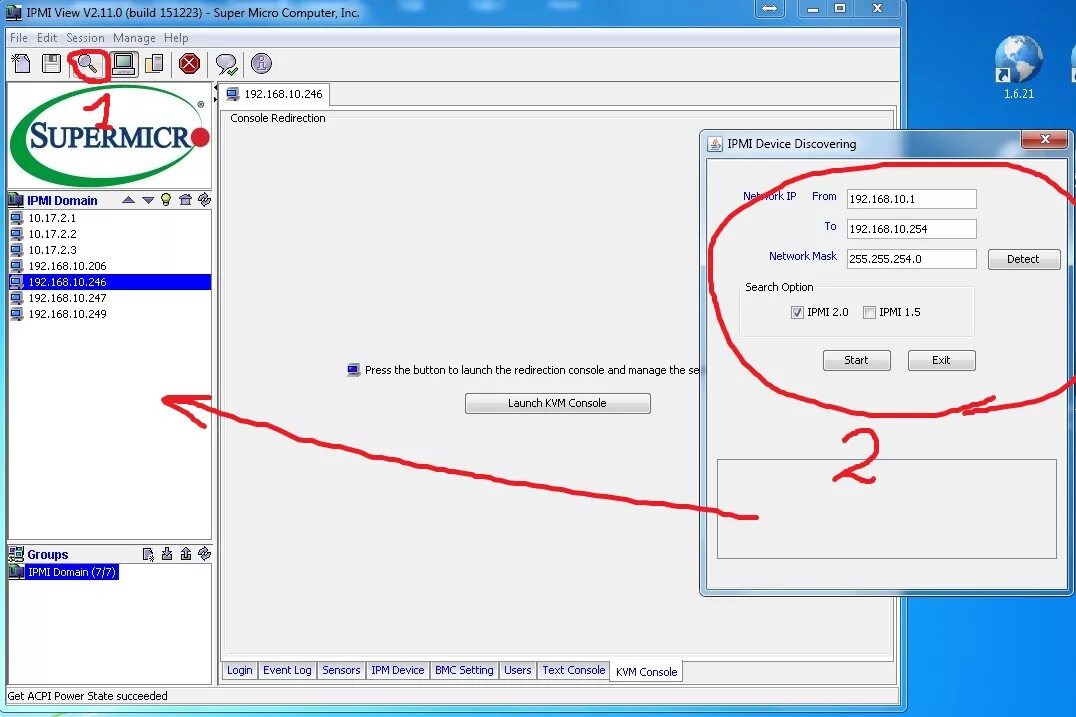Select the KVM Console tab
The width and height of the screenshot is (1076, 717).
click(646, 672)
